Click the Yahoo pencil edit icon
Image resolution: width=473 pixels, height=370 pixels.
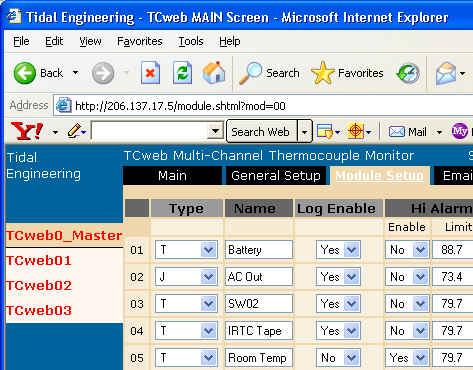coord(75,131)
